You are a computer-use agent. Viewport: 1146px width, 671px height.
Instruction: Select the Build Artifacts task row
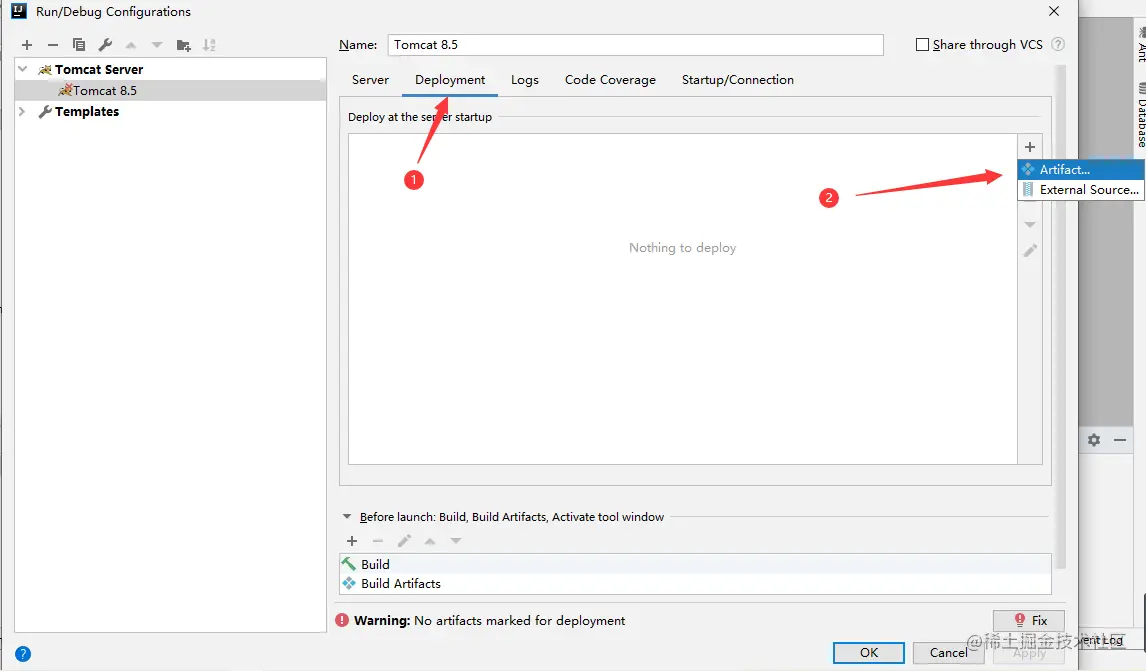click(x=695, y=583)
